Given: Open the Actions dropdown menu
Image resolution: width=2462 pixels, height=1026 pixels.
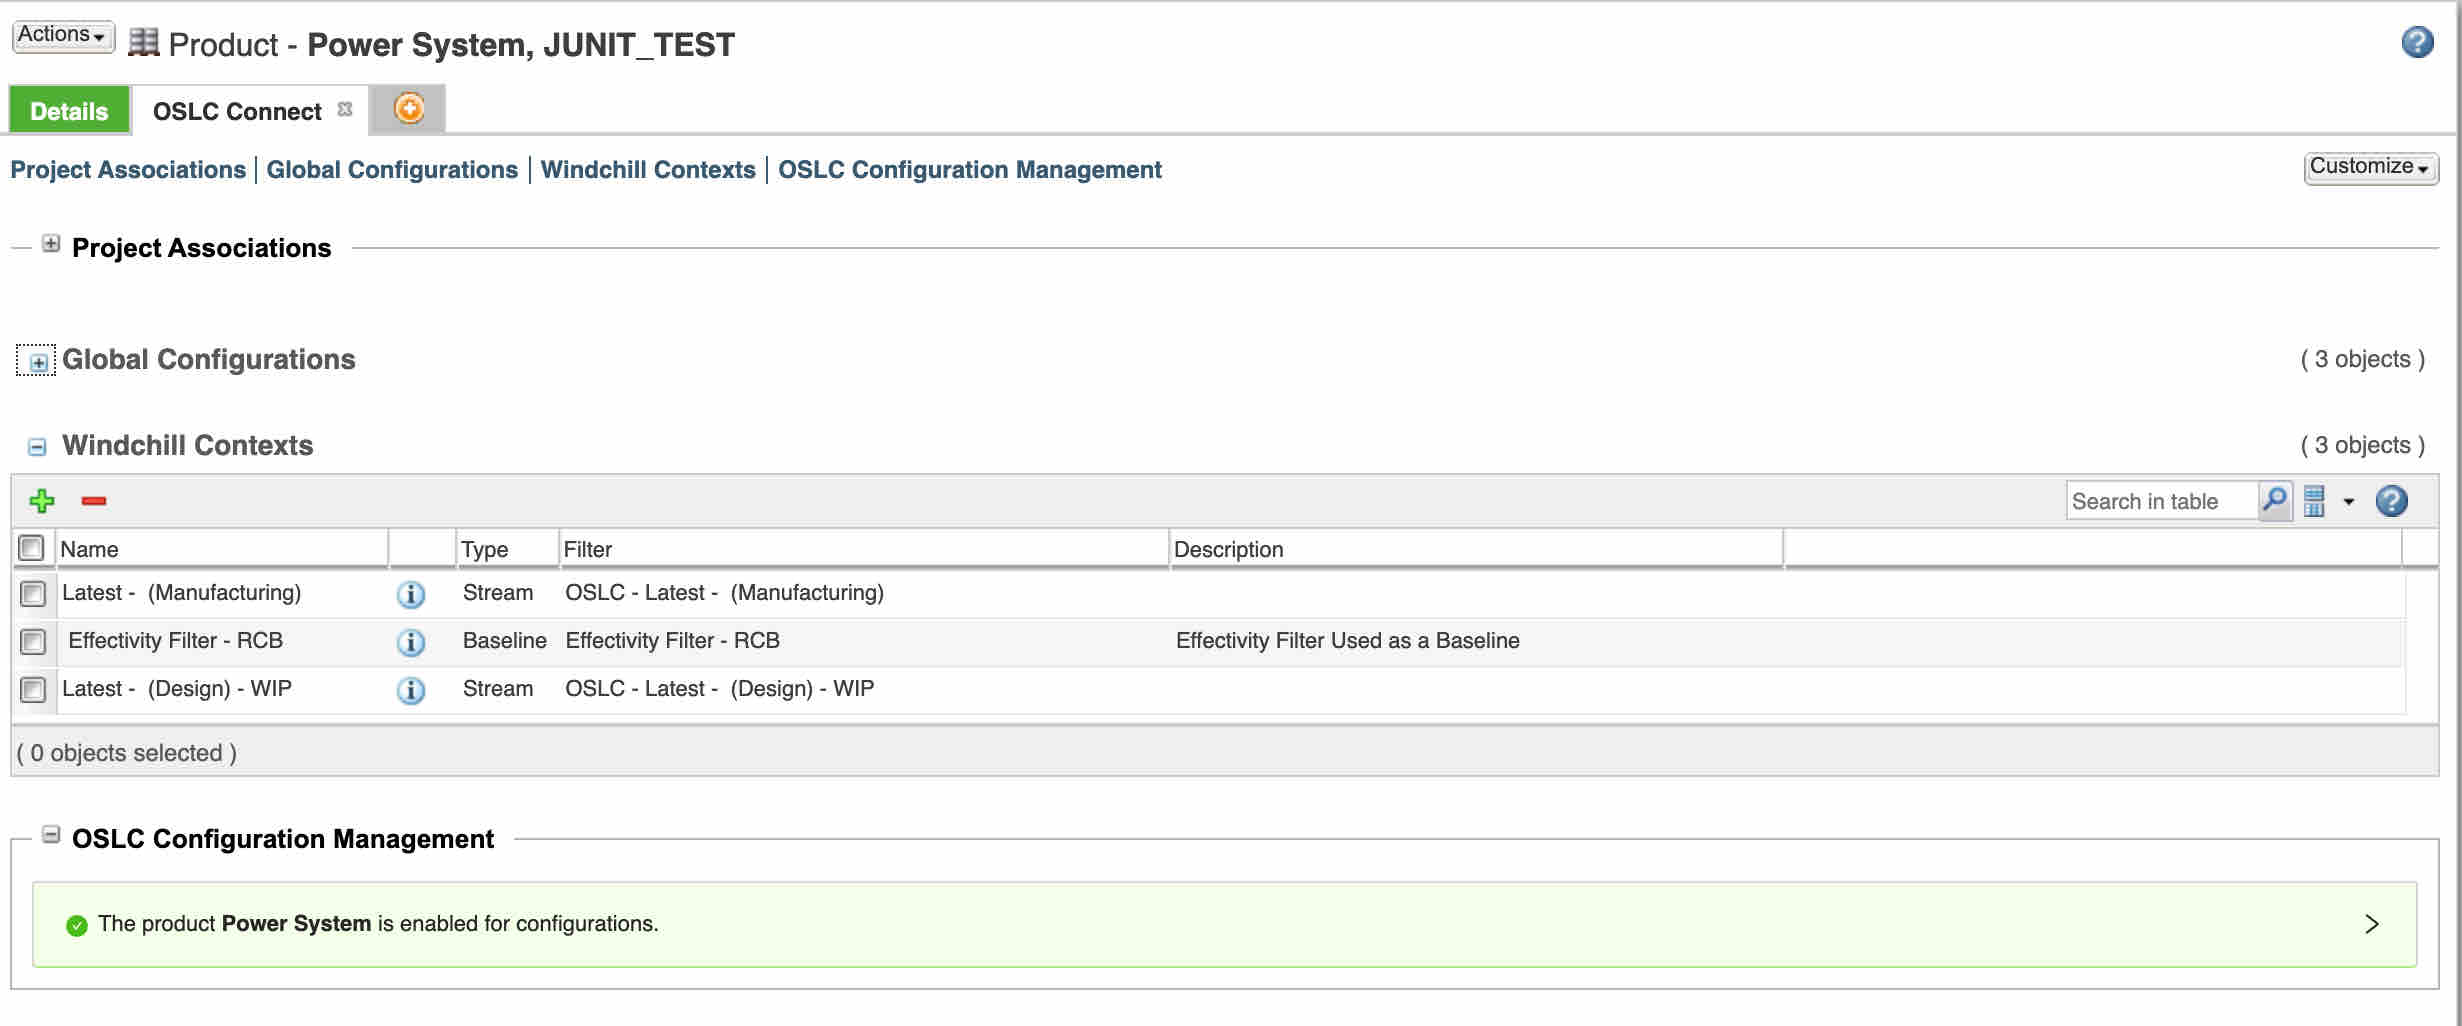Looking at the screenshot, I should click(63, 36).
